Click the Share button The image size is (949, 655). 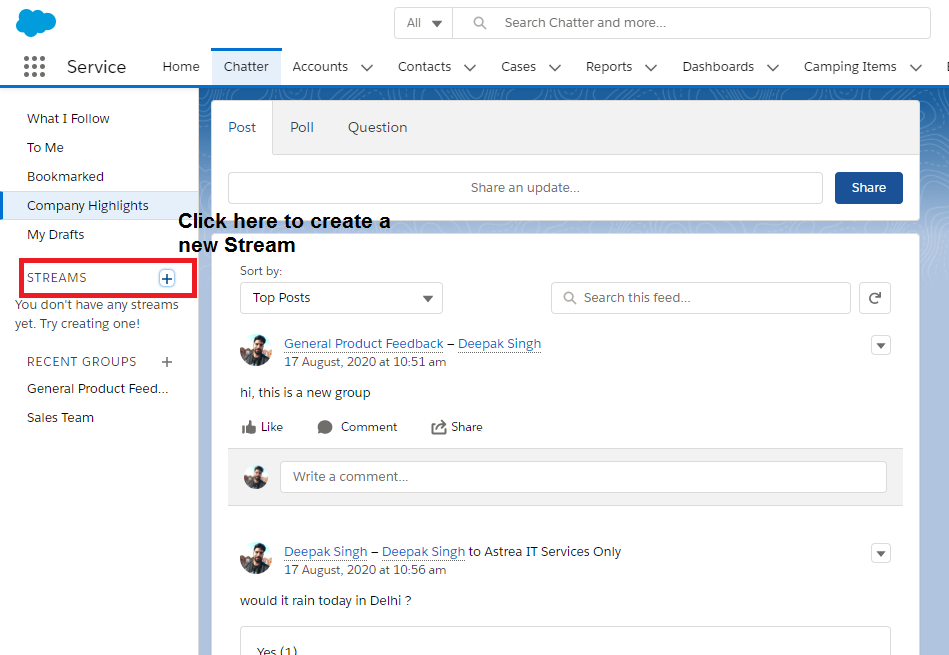click(x=868, y=187)
